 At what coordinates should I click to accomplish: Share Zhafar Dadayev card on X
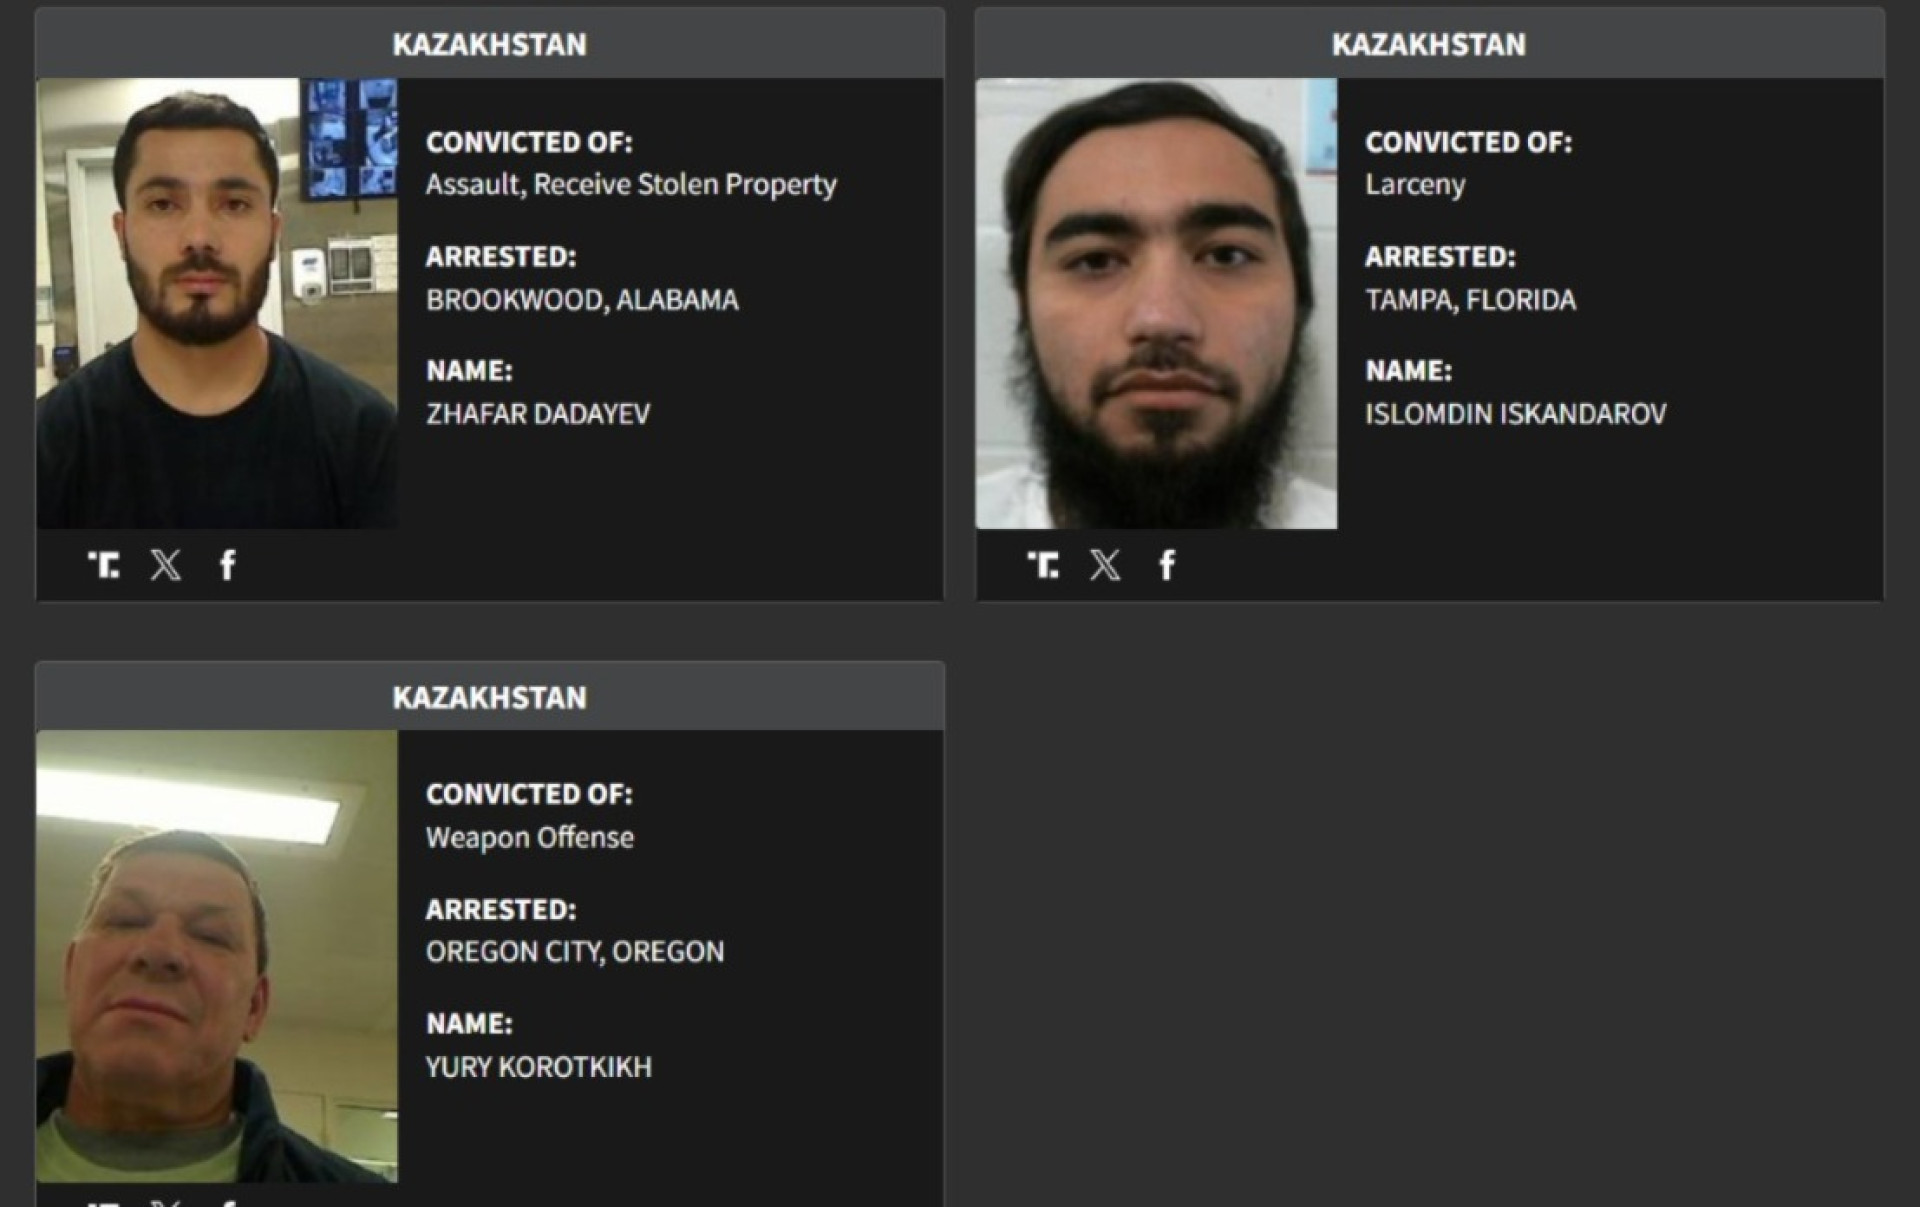[166, 565]
